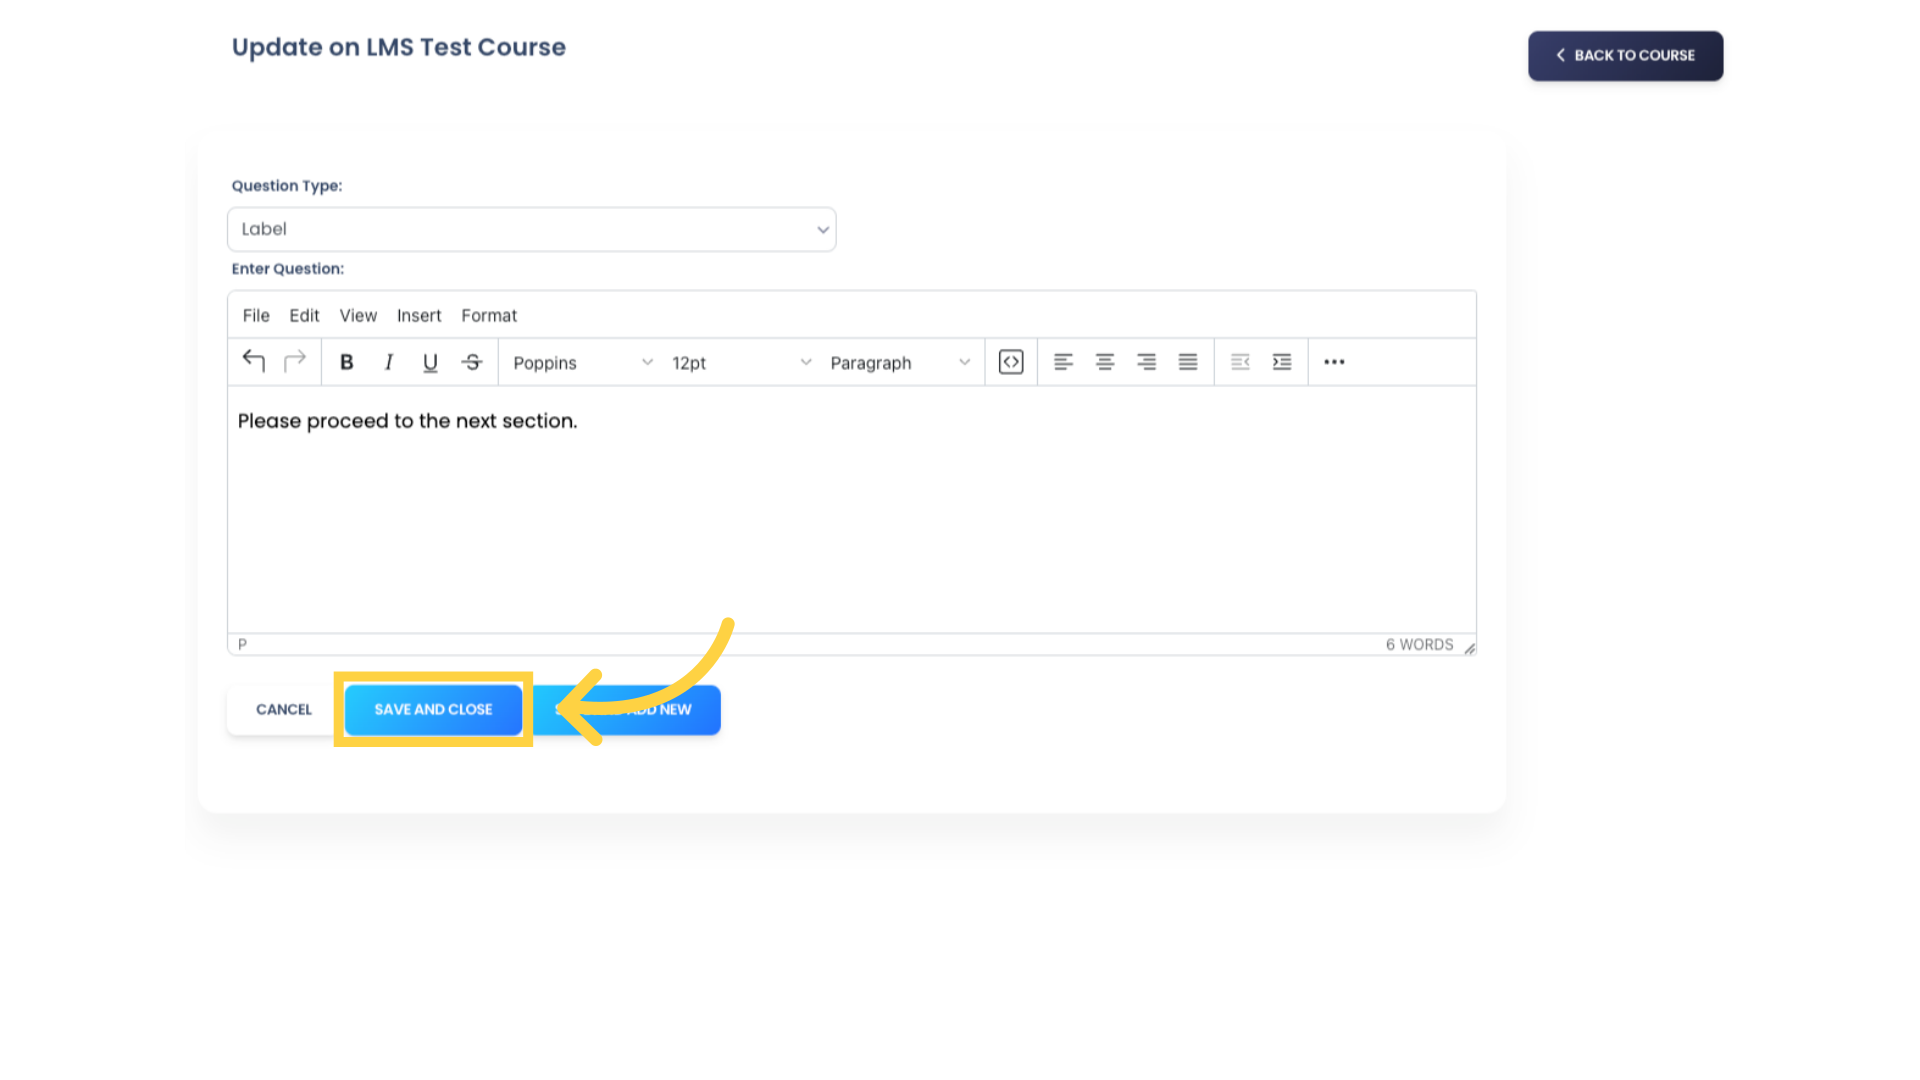Screen dimensions: 1920x1080
Task: Click the more options ellipsis icon
Action: click(x=1335, y=361)
